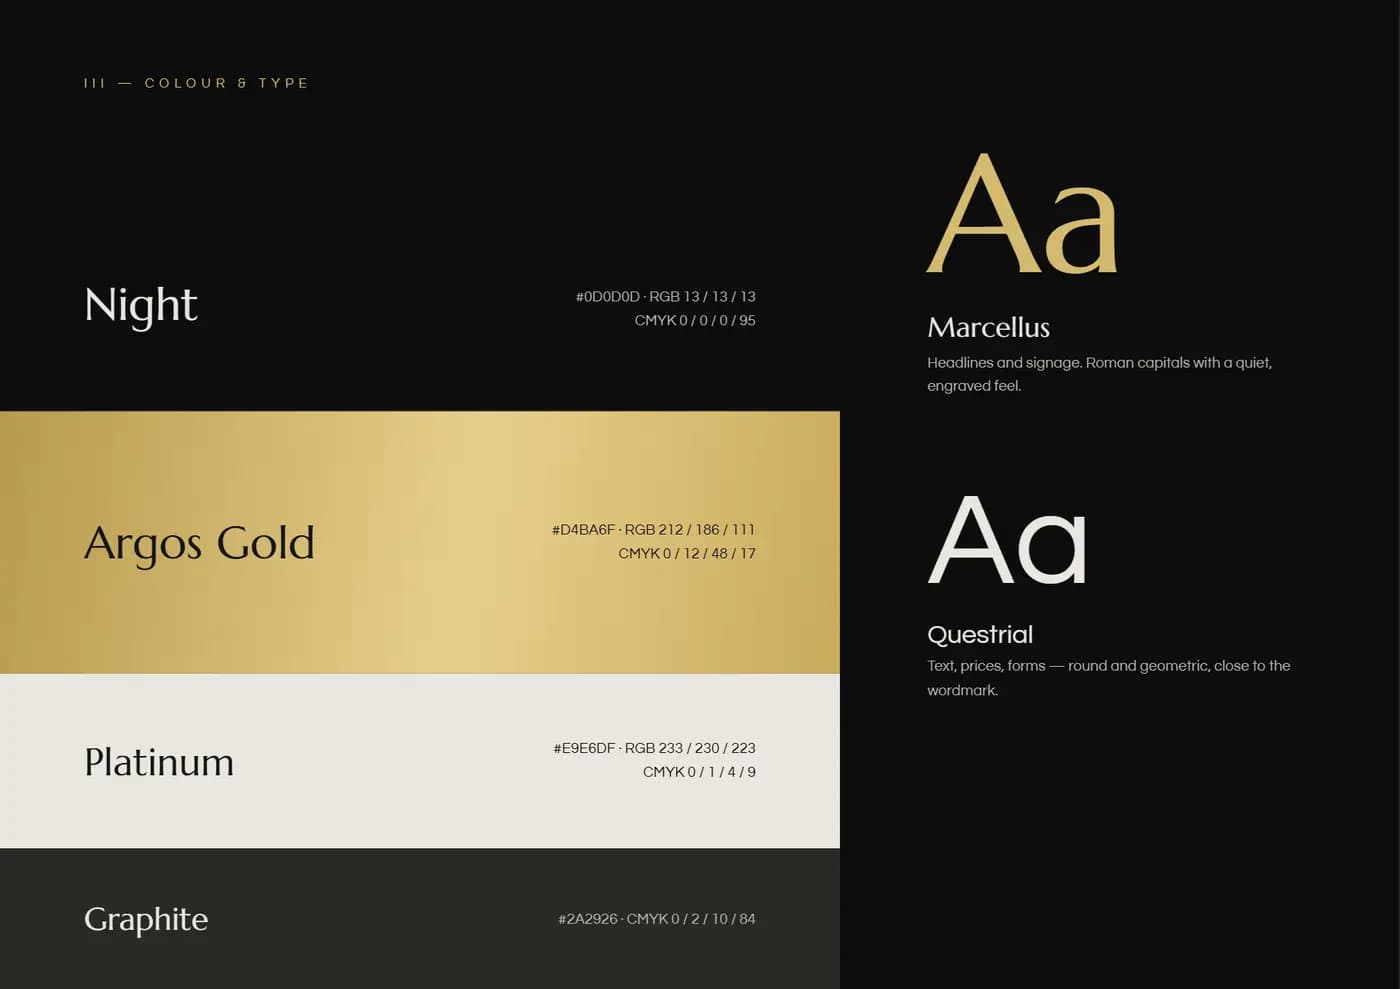The width and height of the screenshot is (1400, 989).
Task: Click the "Questrial" font name
Action: [x=980, y=635]
